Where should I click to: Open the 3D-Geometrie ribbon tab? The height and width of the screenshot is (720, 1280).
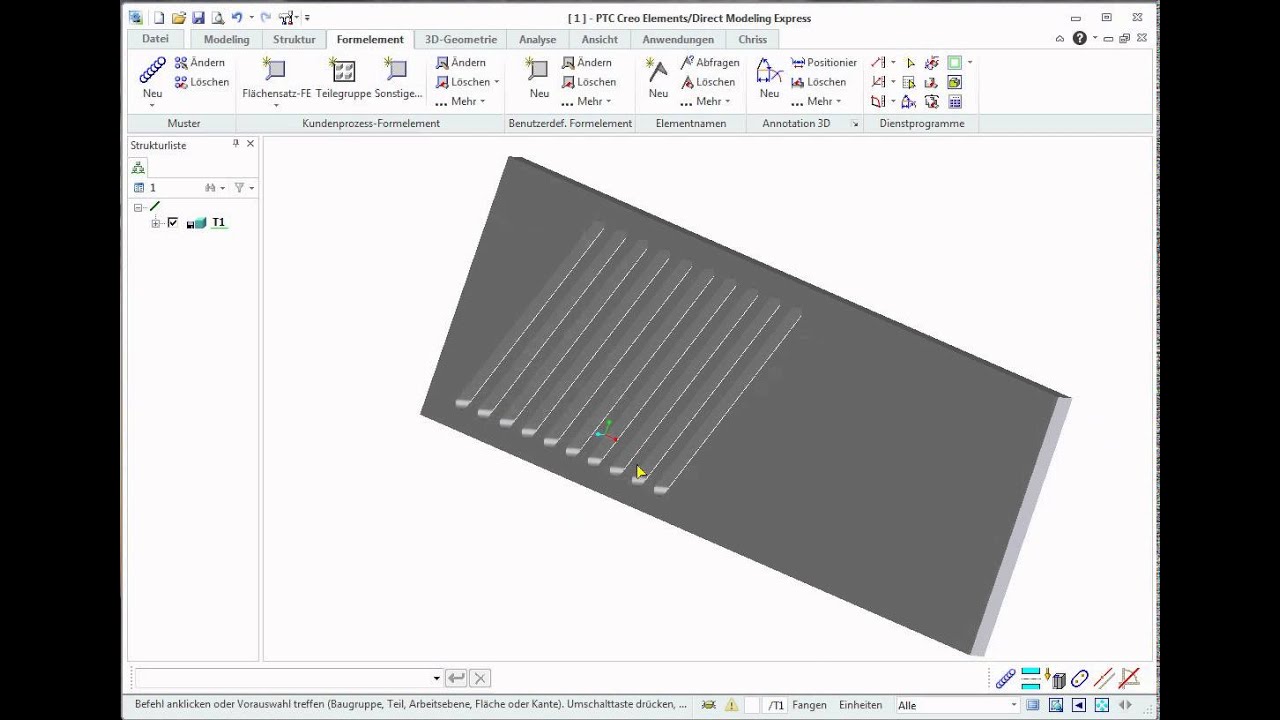tap(460, 39)
